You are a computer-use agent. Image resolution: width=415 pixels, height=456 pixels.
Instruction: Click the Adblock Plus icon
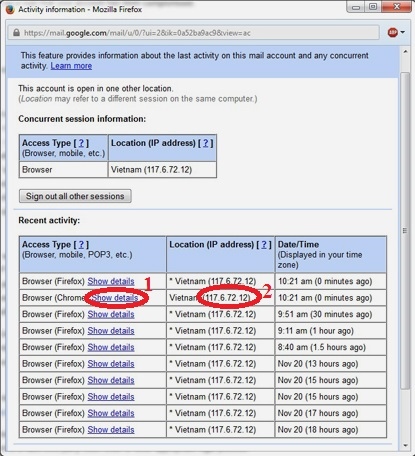[x=393, y=32]
